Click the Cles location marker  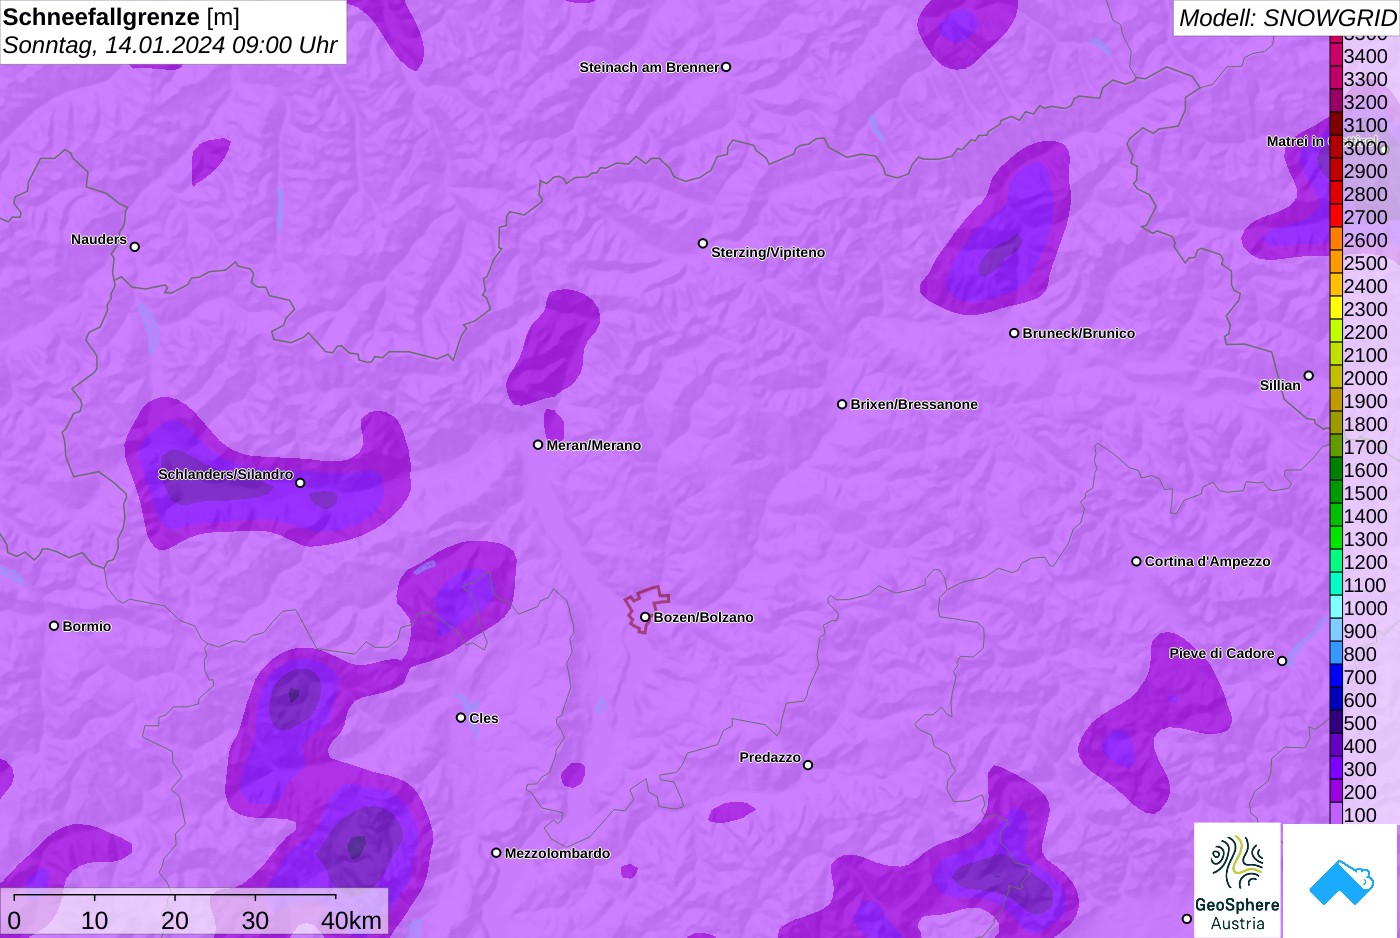461,717
